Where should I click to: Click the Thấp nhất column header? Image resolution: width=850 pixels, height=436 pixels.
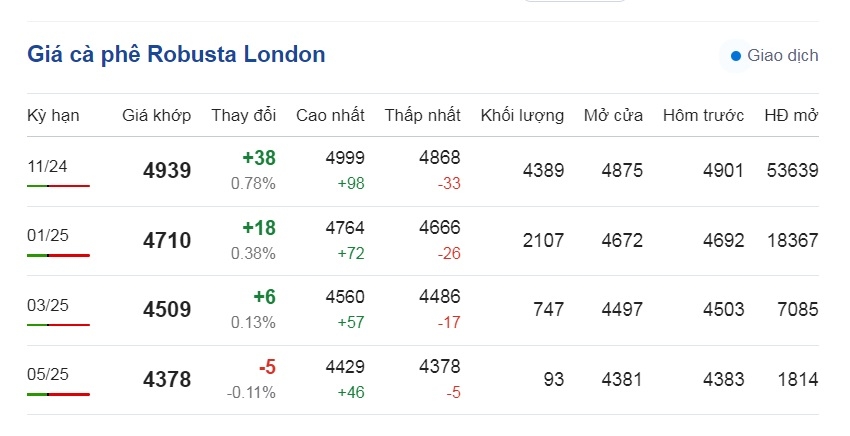tap(423, 115)
